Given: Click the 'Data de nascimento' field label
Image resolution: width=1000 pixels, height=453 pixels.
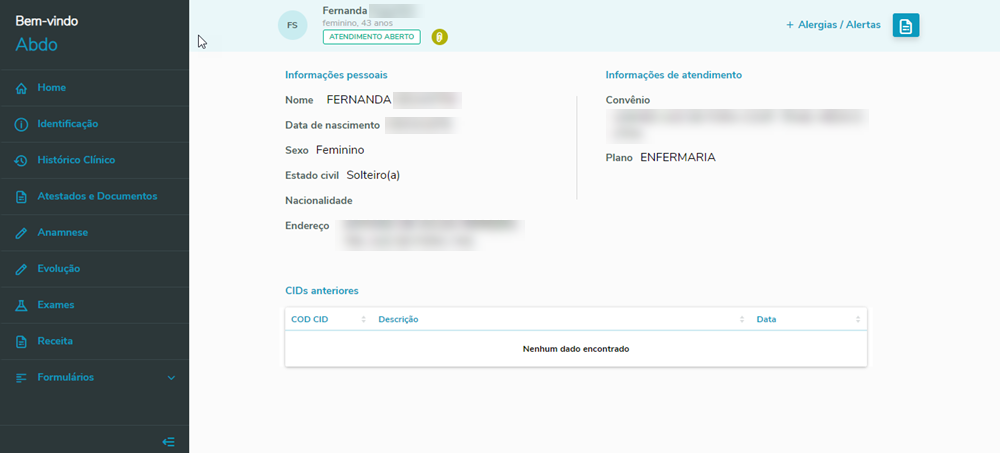Looking at the screenshot, I should coord(332,125).
